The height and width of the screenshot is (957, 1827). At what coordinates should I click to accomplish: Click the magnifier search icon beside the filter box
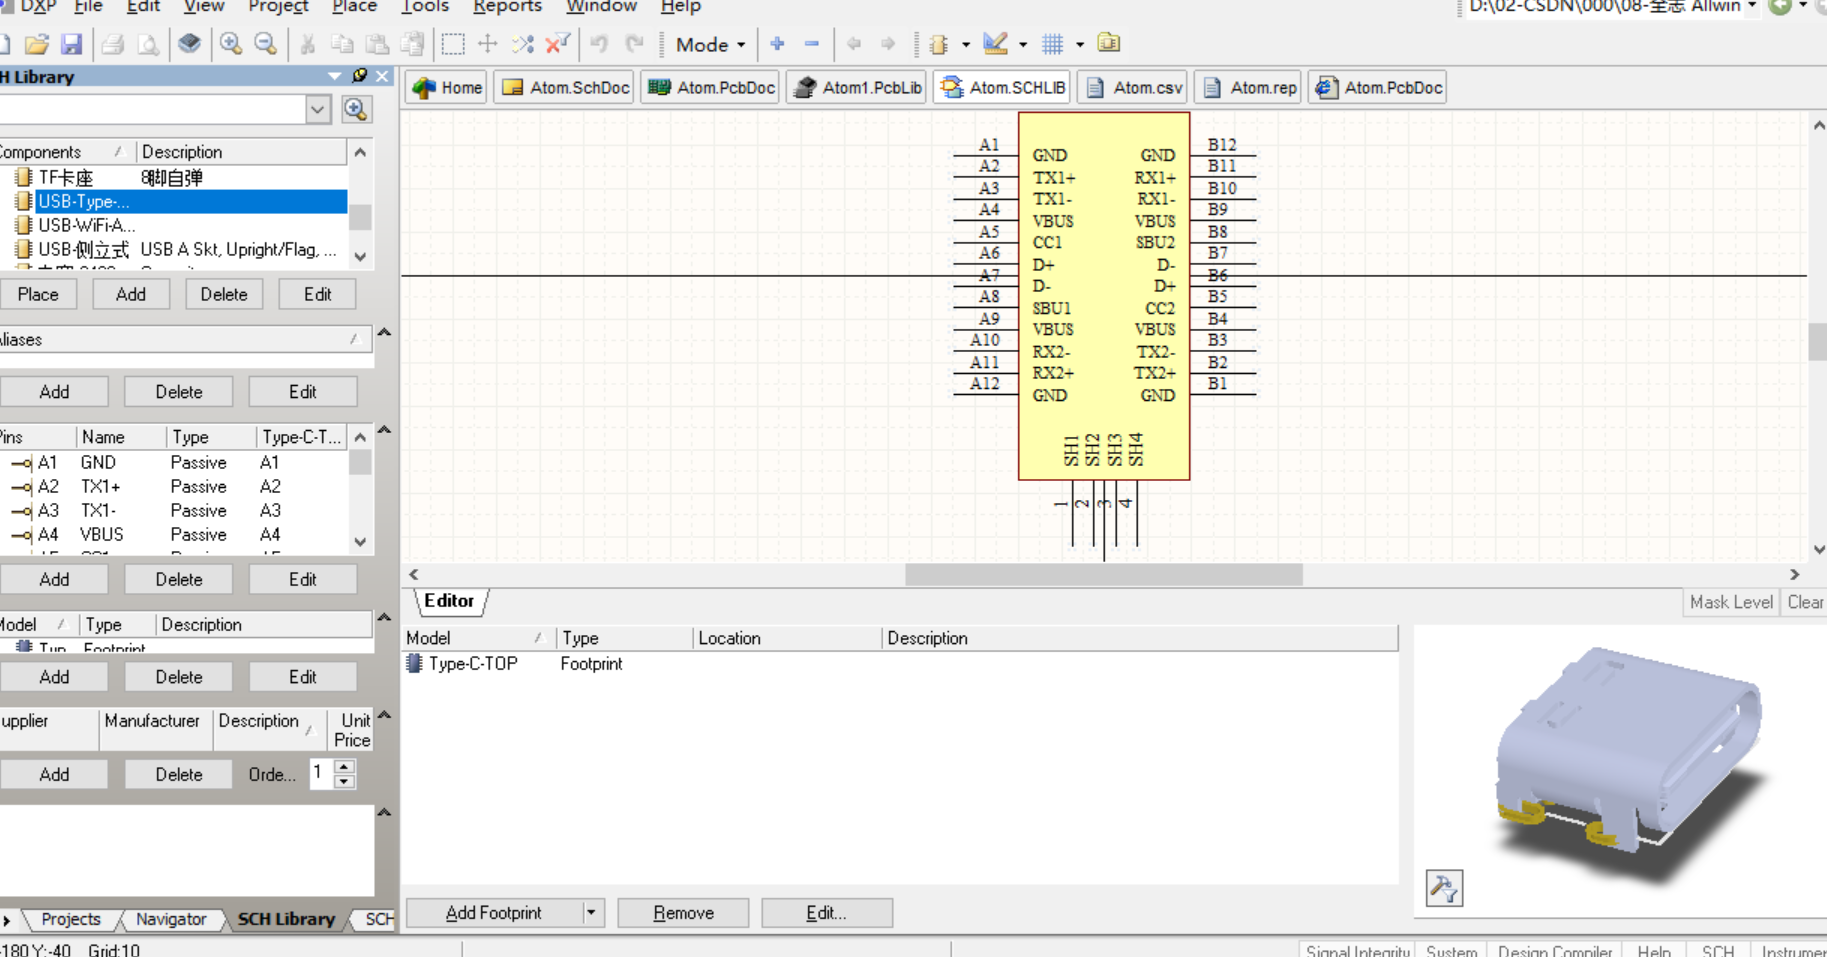pyautogui.click(x=356, y=109)
